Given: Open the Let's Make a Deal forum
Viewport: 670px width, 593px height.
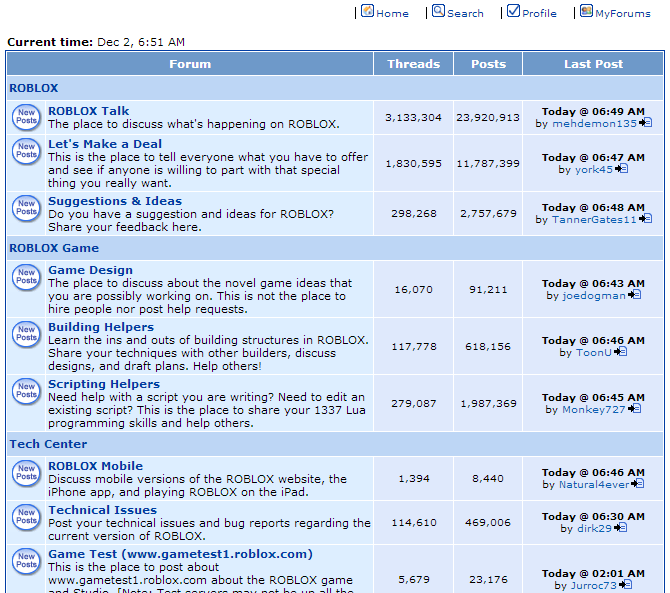Looking at the screenshot, I should click(105, 144).
